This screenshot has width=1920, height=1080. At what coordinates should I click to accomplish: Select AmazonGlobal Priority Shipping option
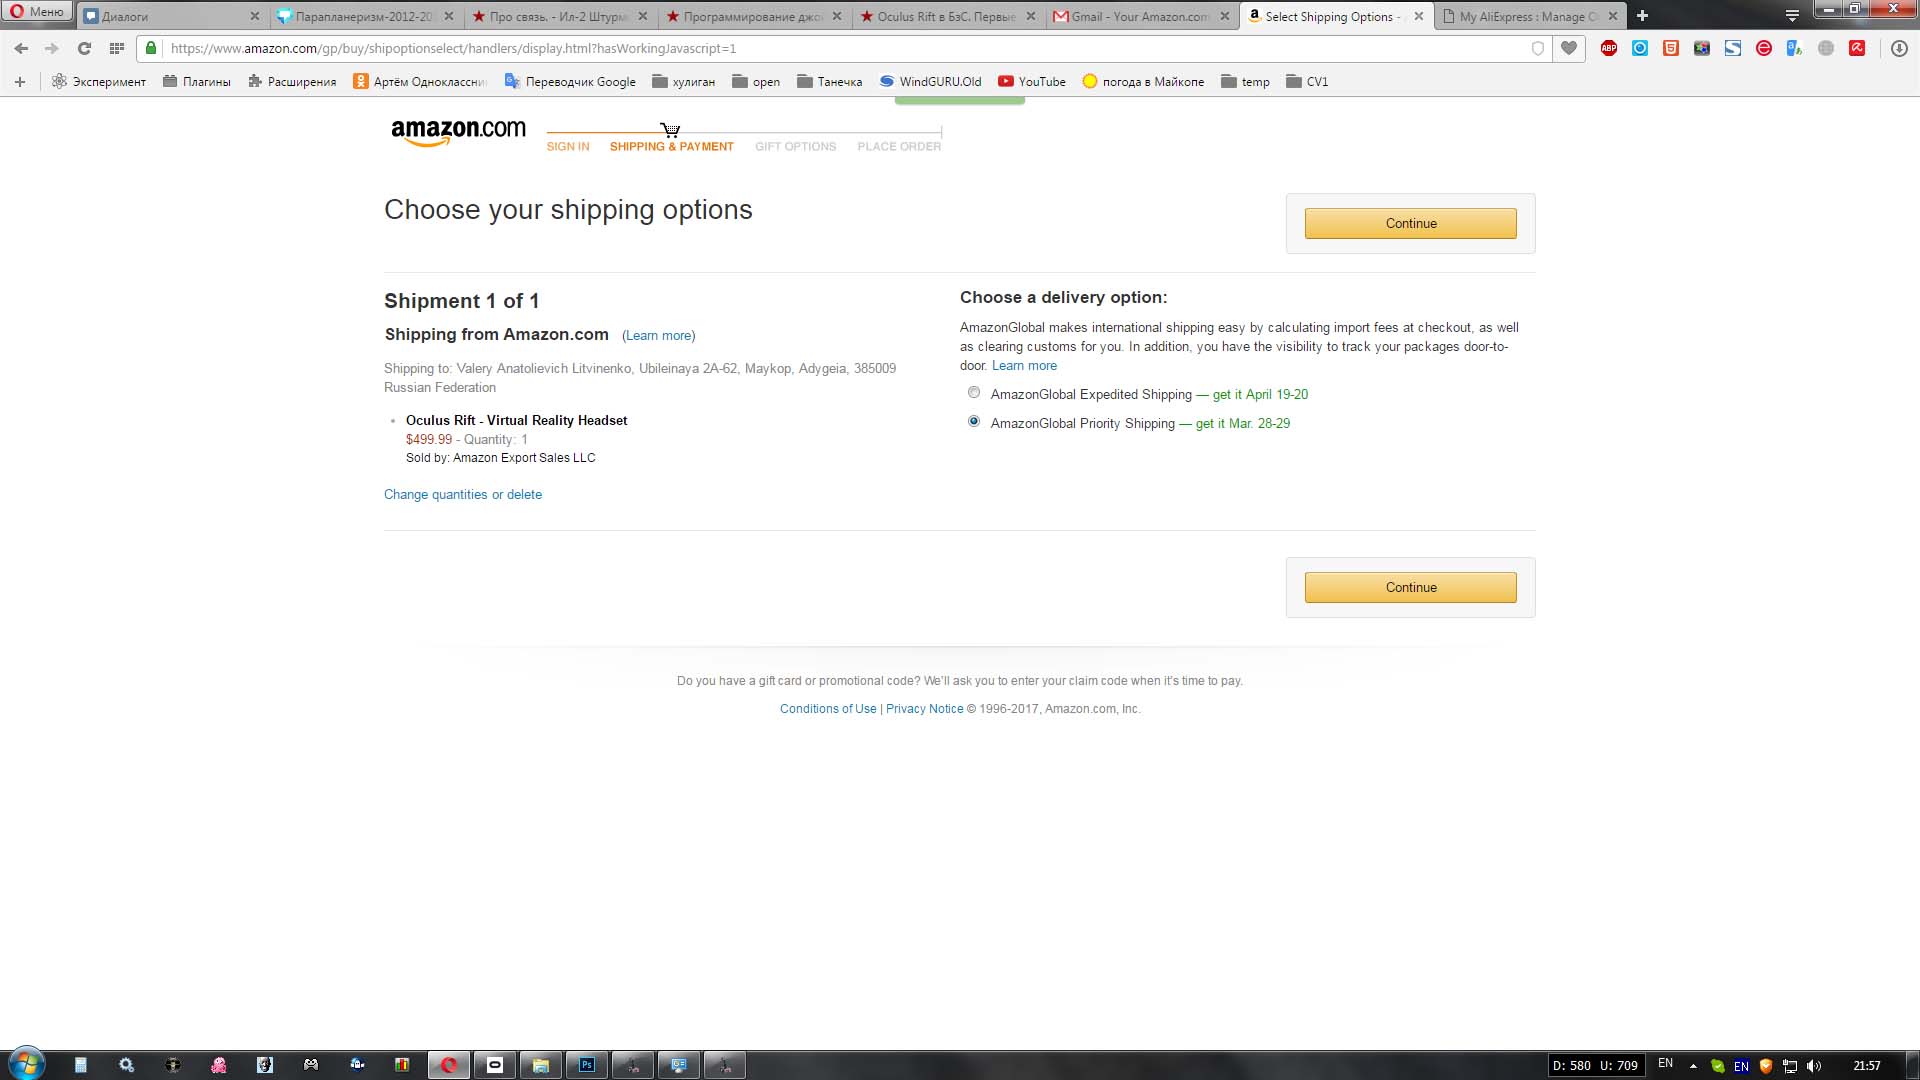pyautogui.click(x=974, y=422)
